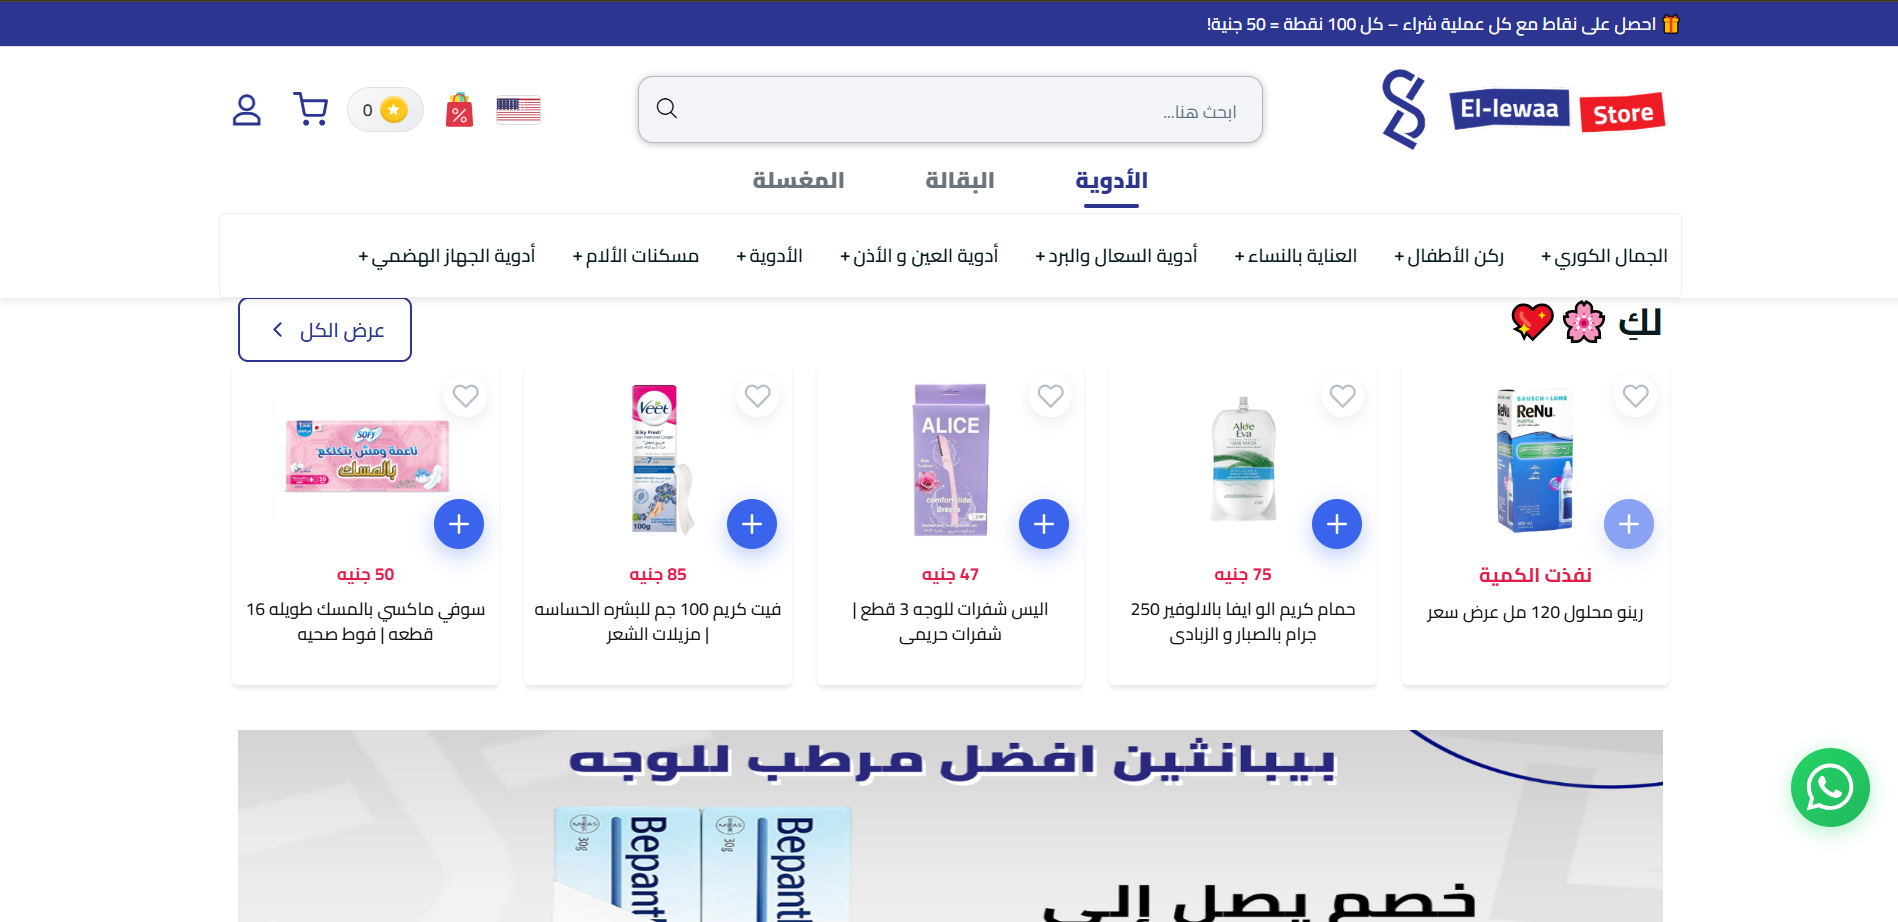Viewport: 1898px width, 922px height.
Task: Favorite the ReNu solution with heart
Action: point(1636,396)
